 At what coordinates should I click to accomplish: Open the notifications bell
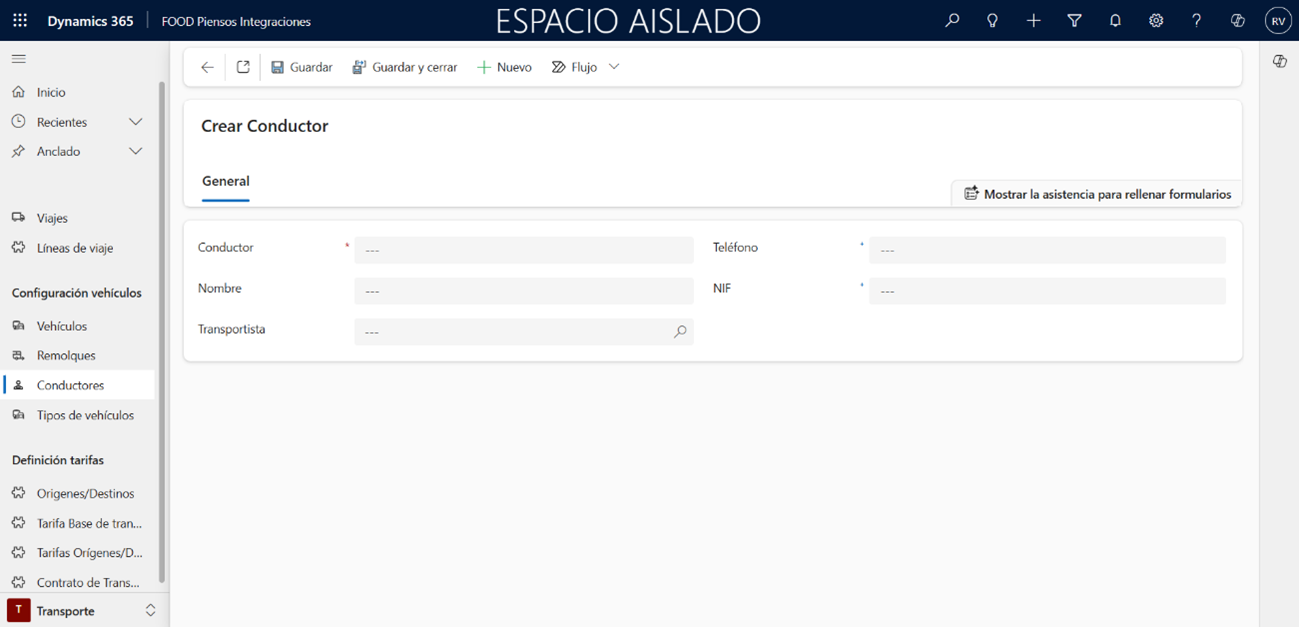point(1115,21)
